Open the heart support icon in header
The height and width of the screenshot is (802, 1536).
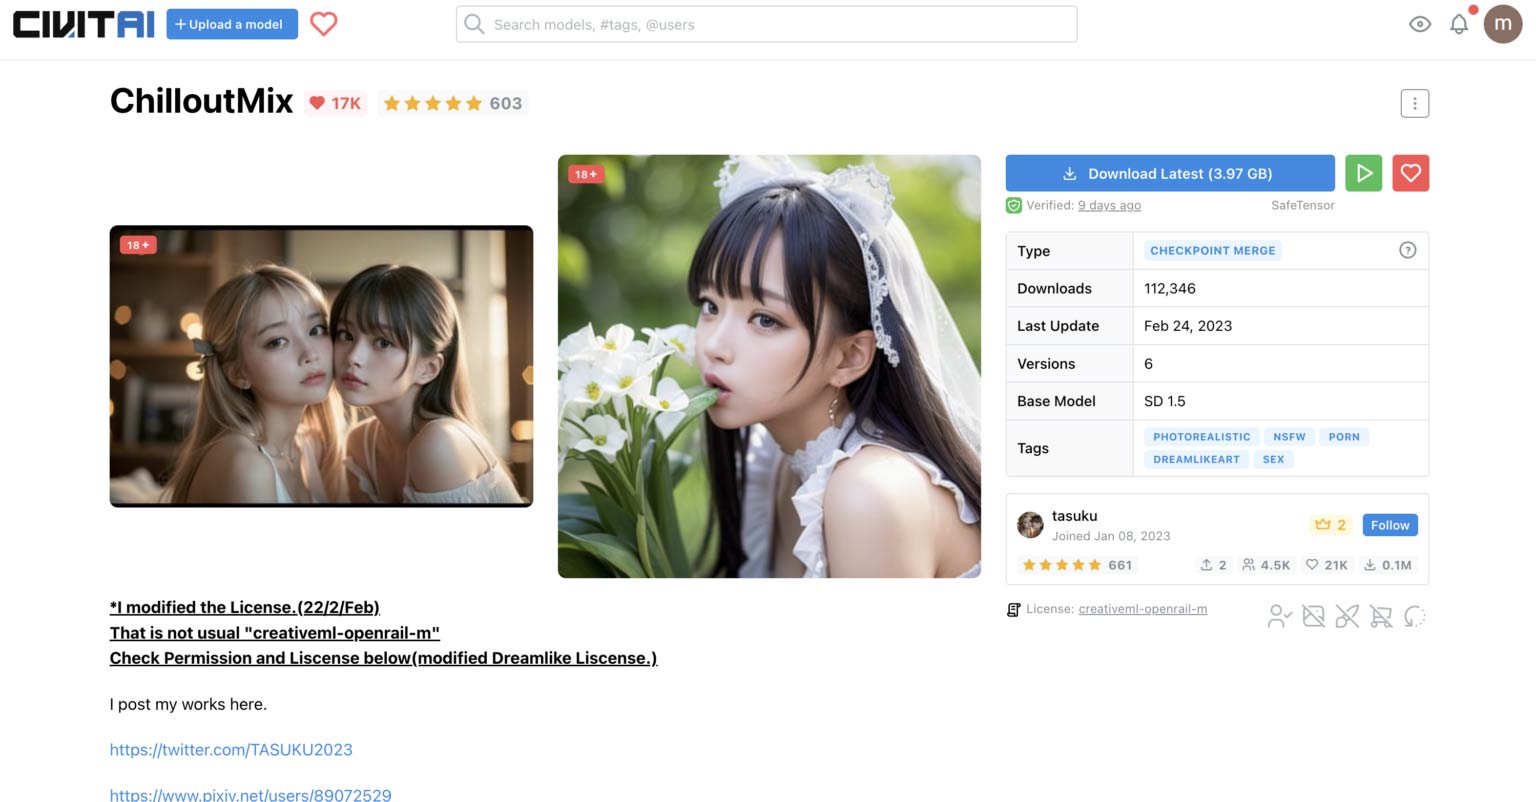[x=323, y=24]
